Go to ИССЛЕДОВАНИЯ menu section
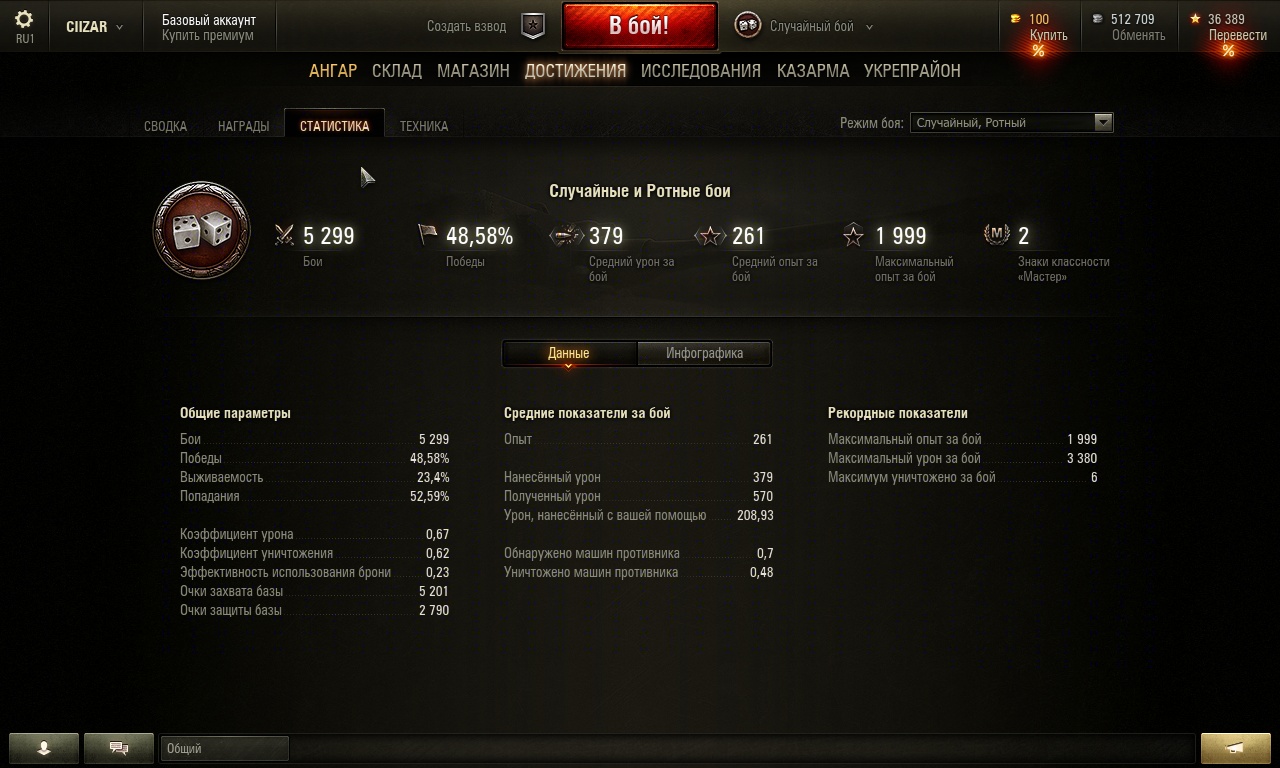 pyautogui.click(x=701, y=71)
